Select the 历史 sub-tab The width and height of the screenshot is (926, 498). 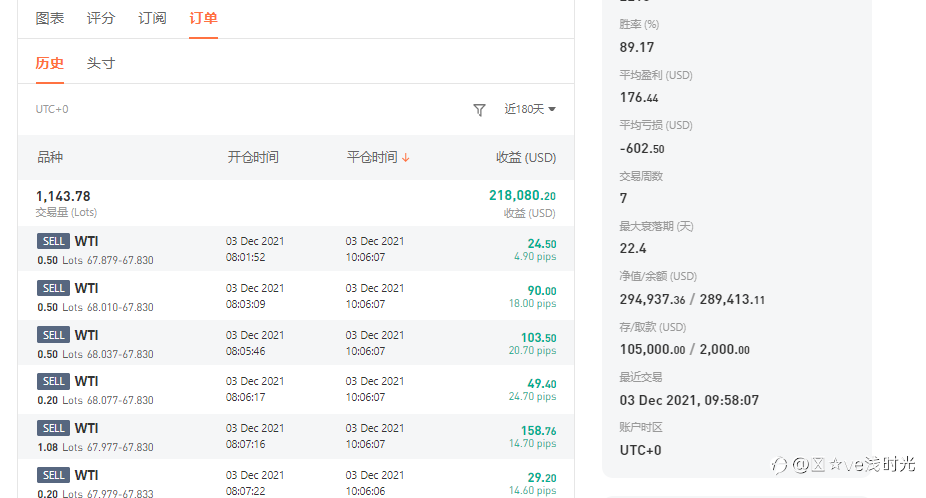[x=50, y=63]
